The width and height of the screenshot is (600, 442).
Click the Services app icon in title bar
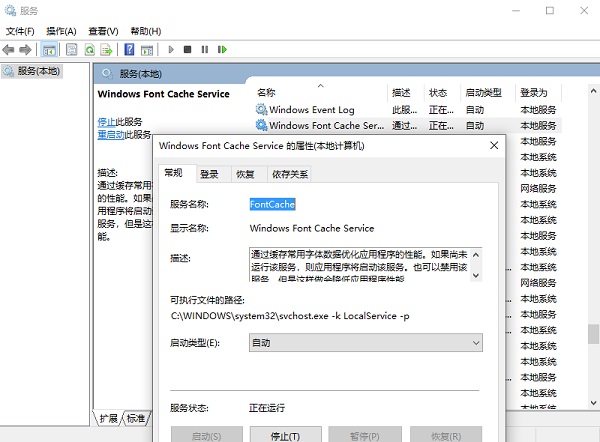(x=10, y=10)
